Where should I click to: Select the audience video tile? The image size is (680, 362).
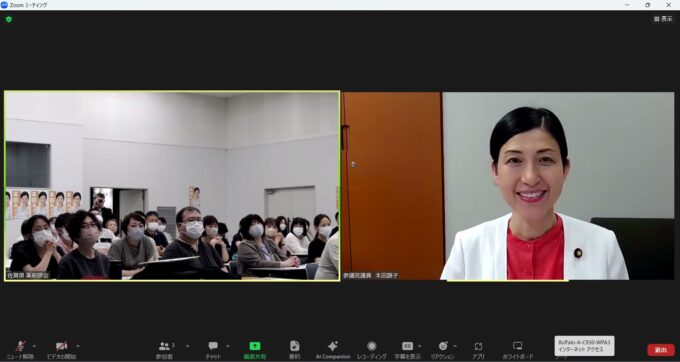172,186
